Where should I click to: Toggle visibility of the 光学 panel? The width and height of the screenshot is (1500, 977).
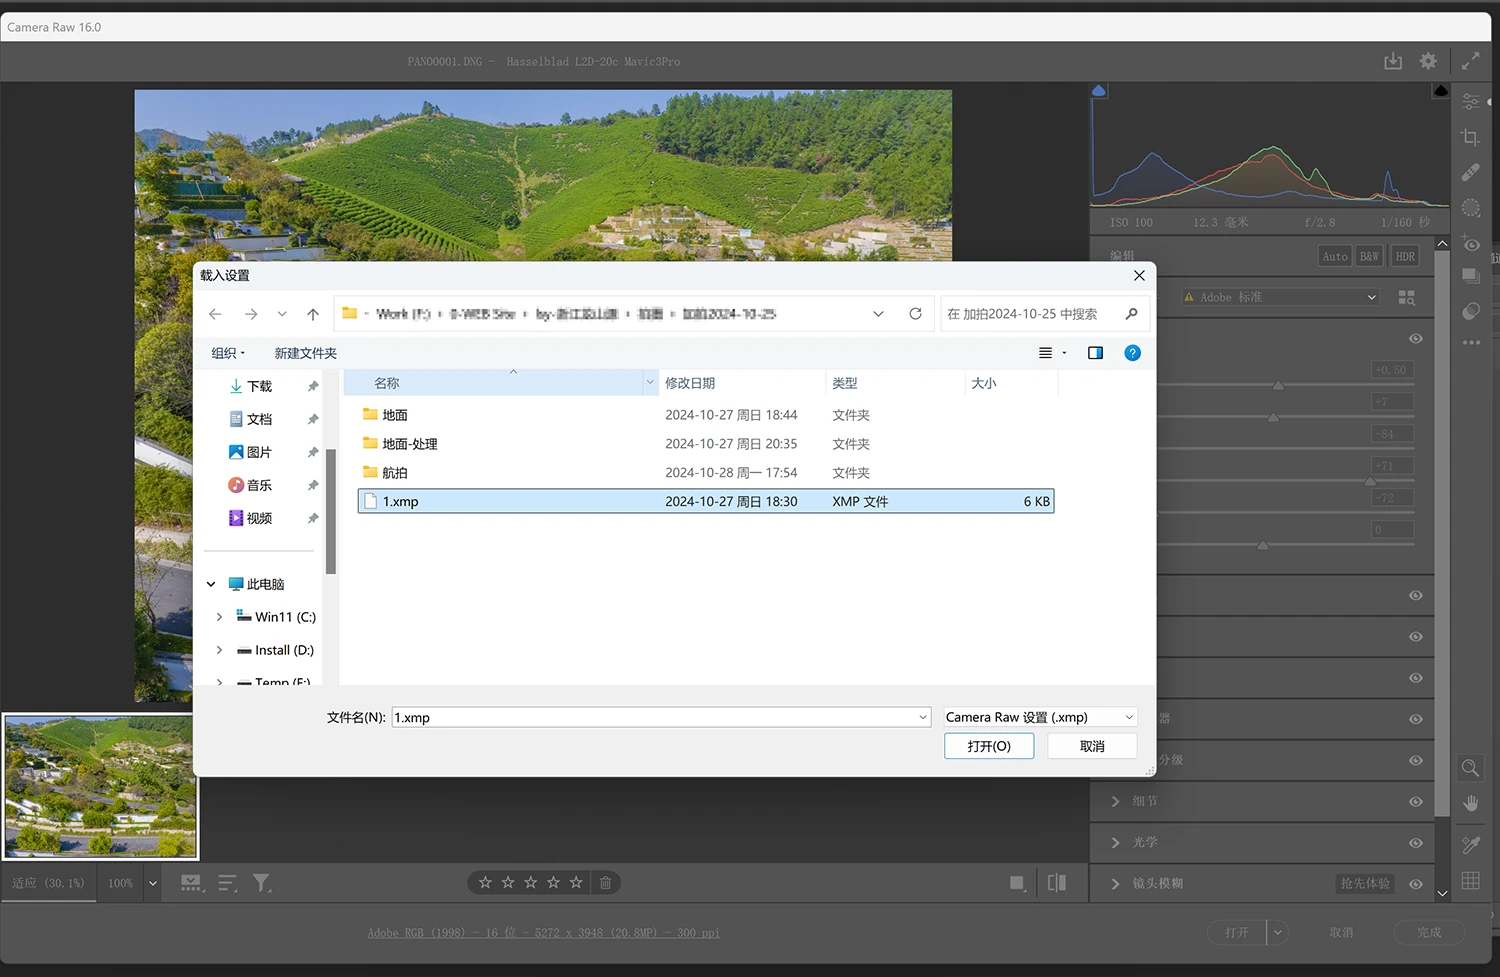1416,843
